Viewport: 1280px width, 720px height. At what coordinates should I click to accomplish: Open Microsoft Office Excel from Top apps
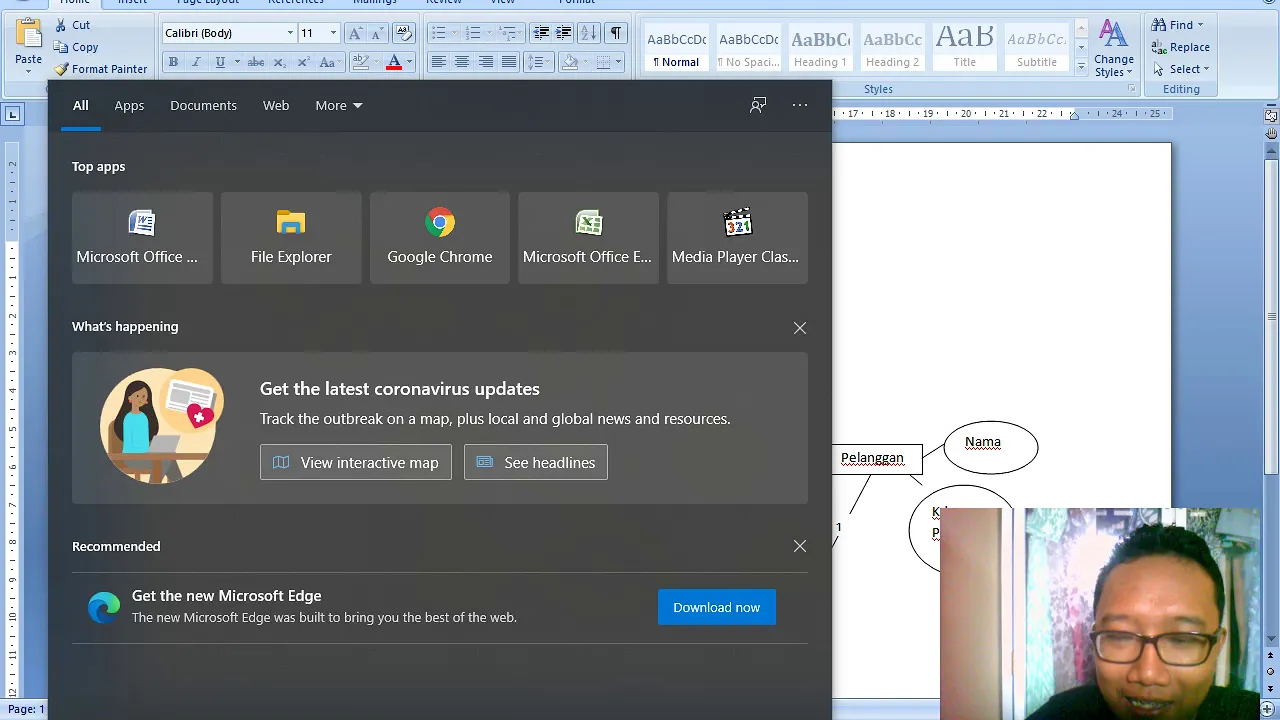588,238
